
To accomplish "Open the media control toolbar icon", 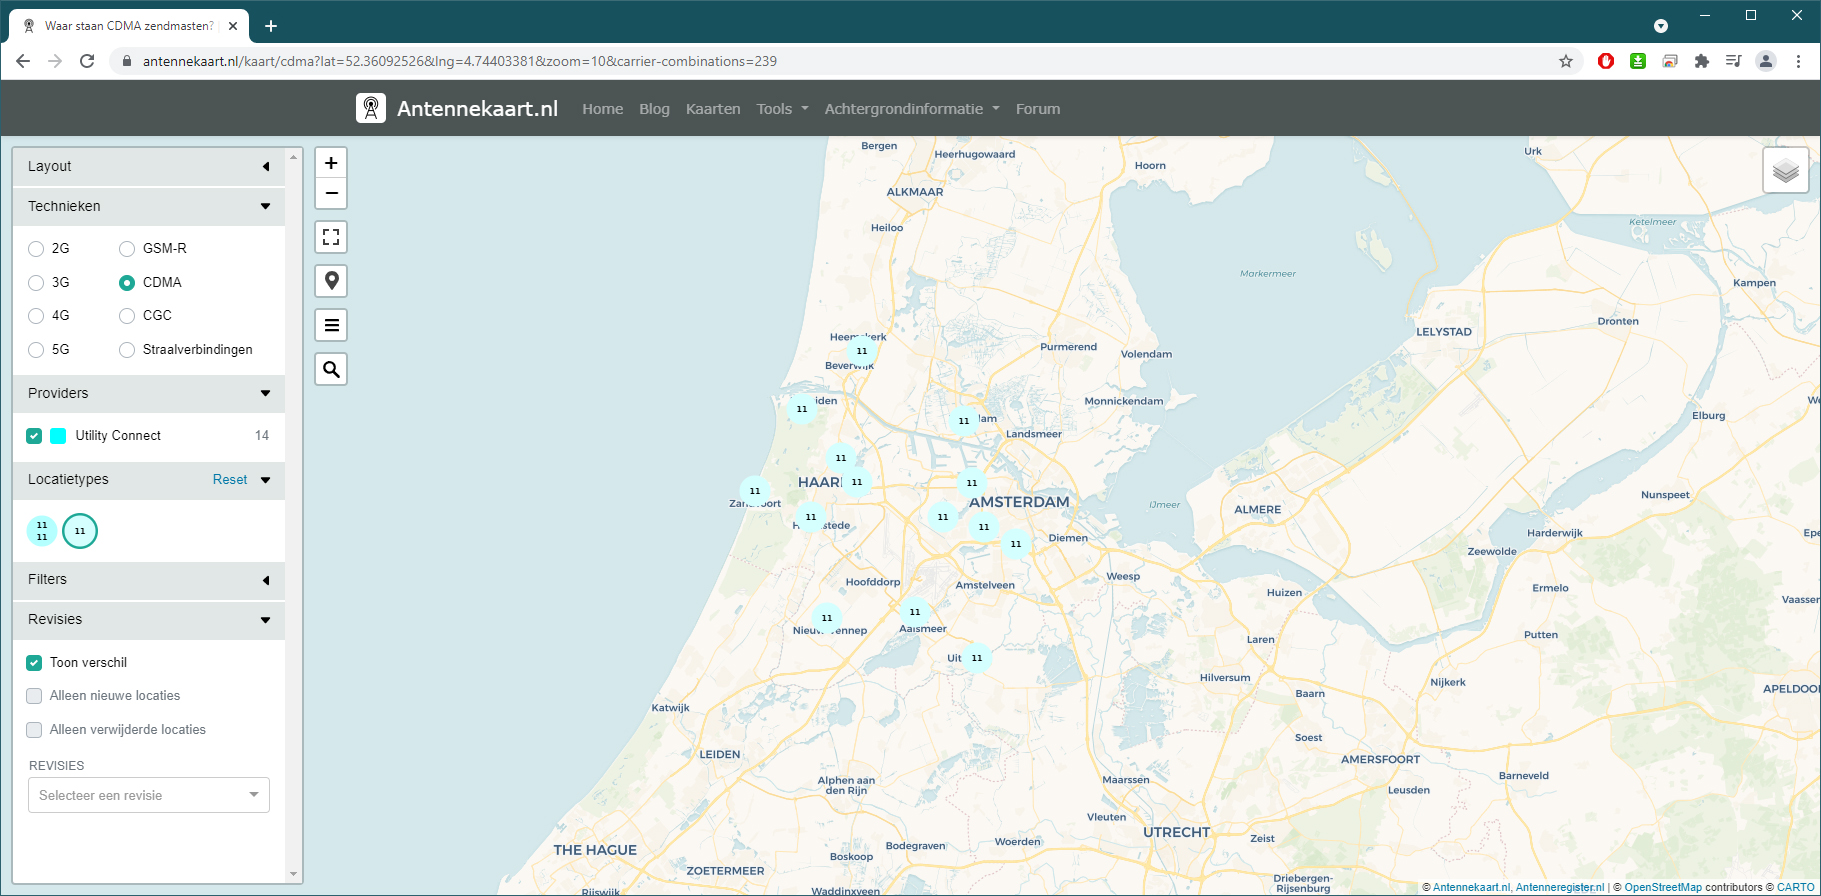I will pos(1734,61).
